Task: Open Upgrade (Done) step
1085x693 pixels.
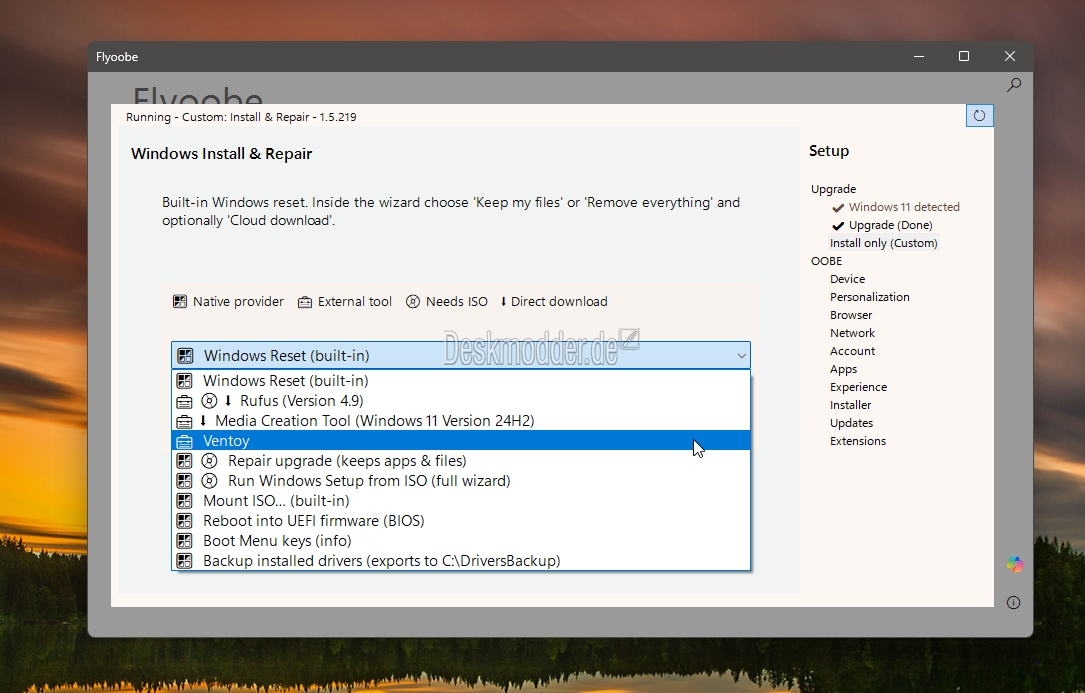Action: tap(891, 225)
